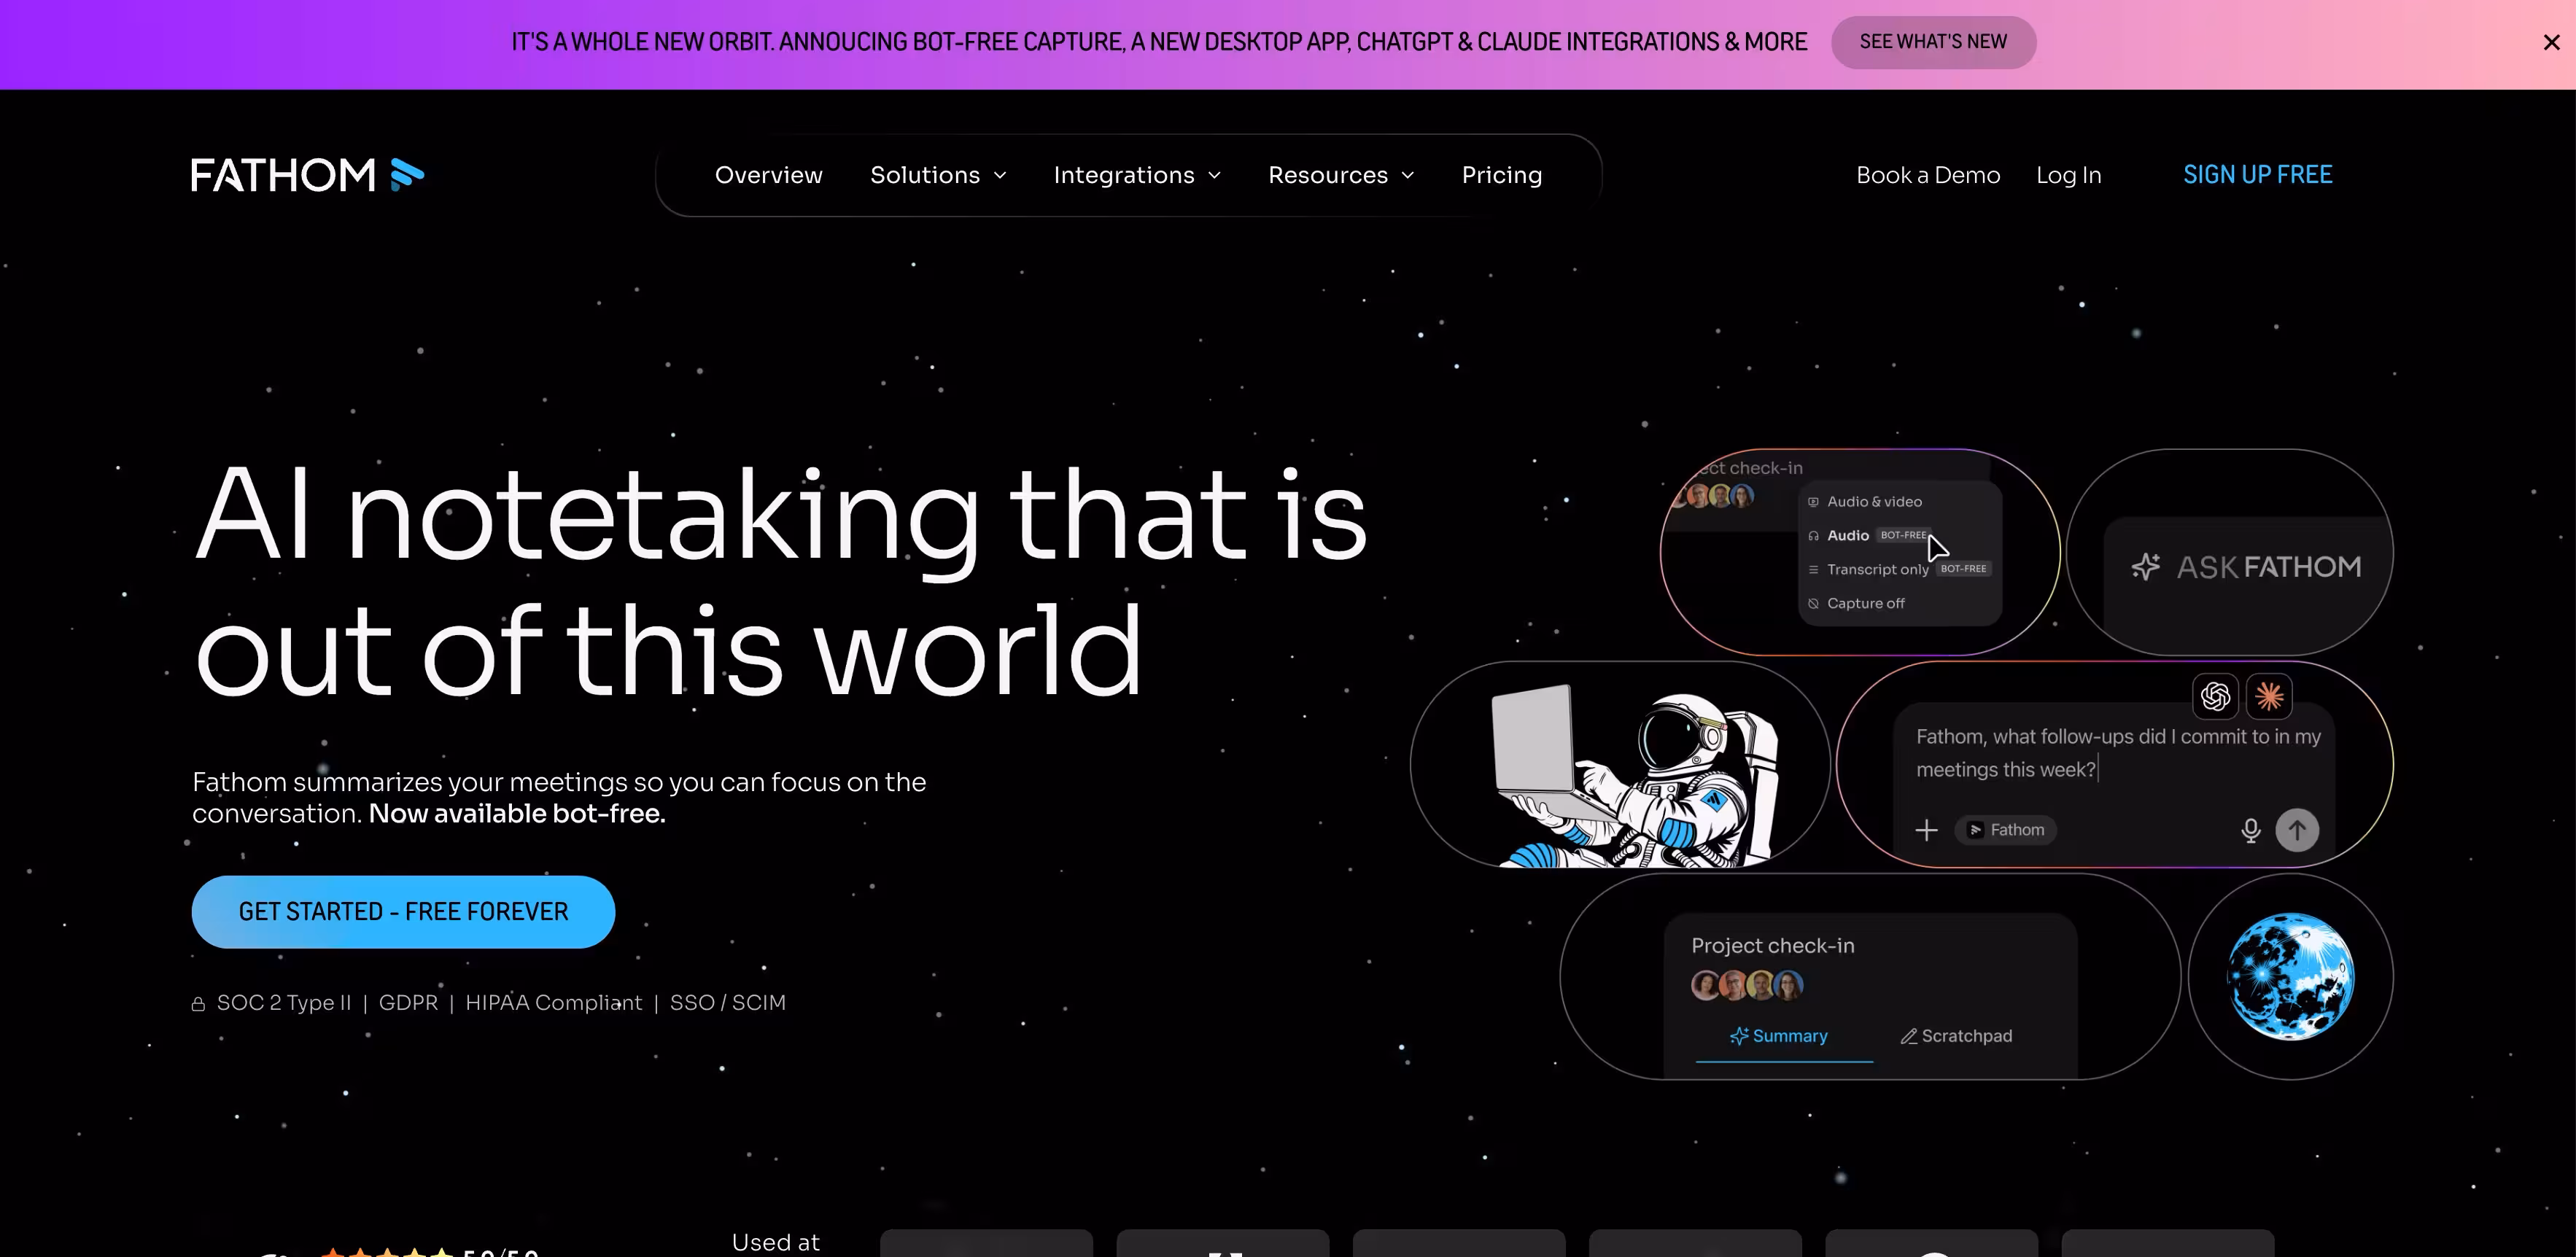This screenshot has width=2576, height=1257.
Task: Open the Overview nav item
Action: [769, 175]
